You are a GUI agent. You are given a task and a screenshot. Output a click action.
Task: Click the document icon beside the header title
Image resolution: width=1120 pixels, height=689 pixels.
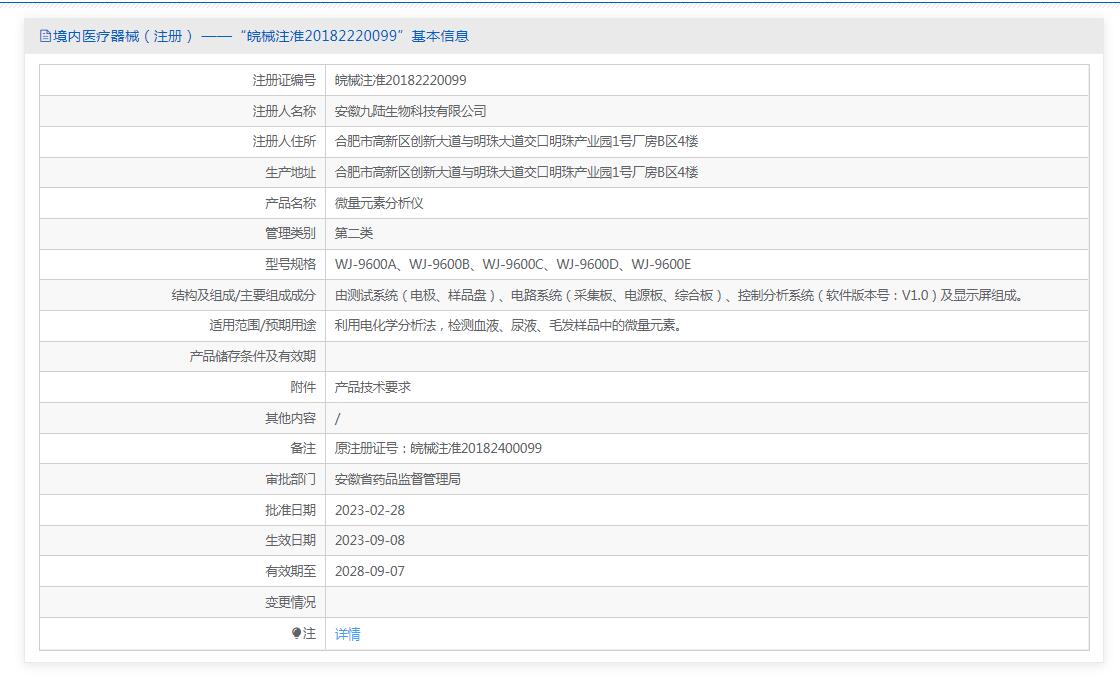pos(45,36)
